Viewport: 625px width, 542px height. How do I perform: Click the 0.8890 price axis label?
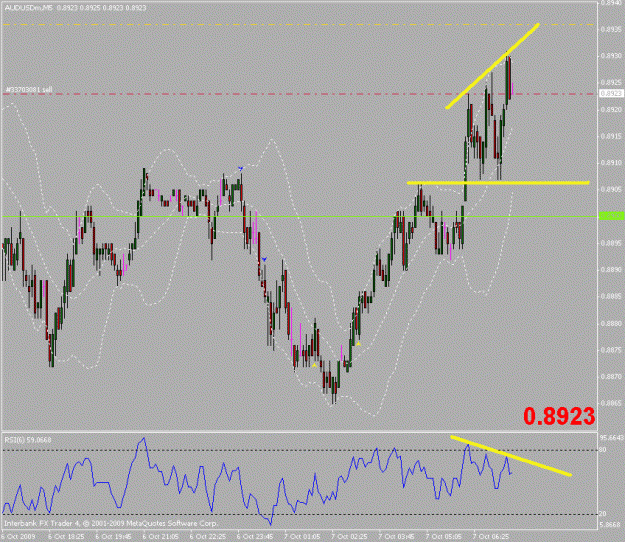[x=611, y=269]
